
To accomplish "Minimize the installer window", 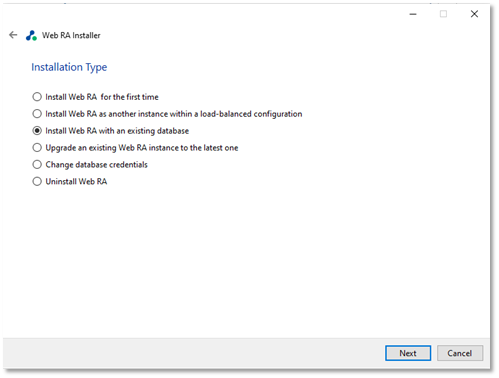I will 413,14.
